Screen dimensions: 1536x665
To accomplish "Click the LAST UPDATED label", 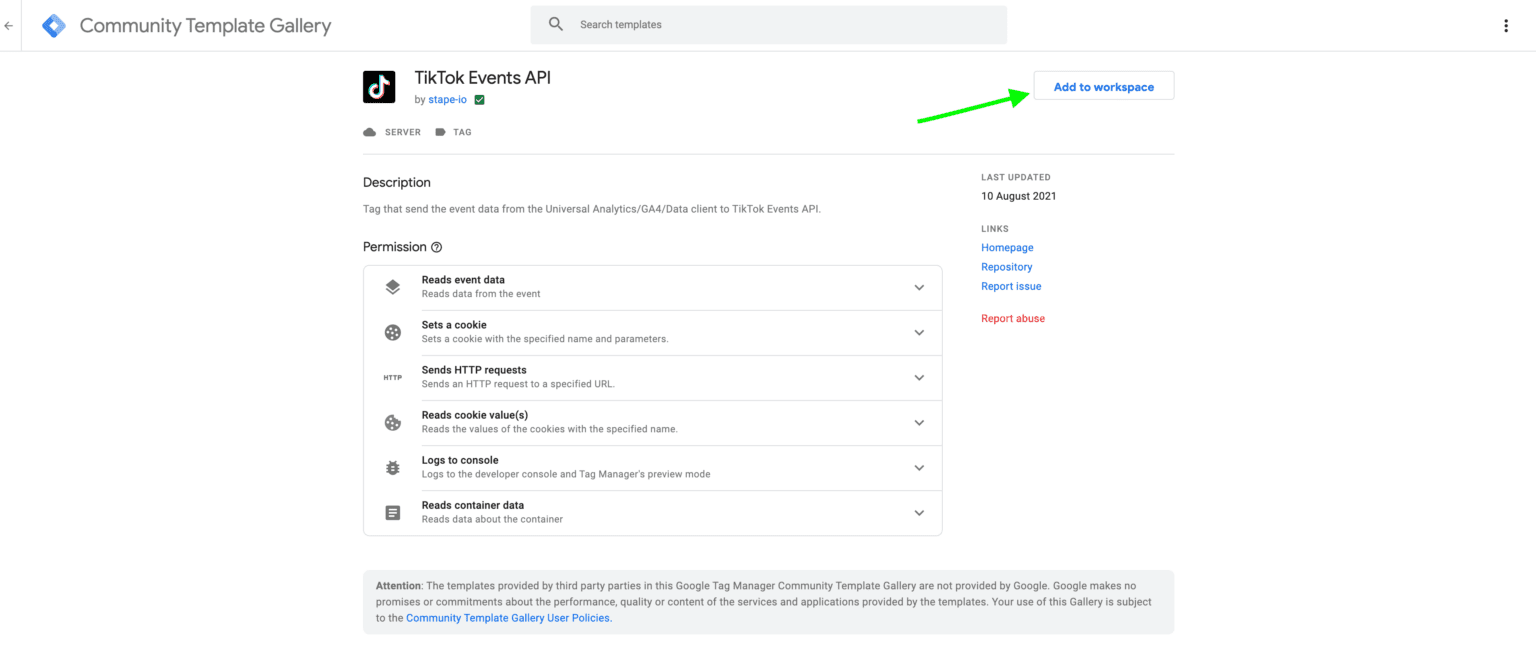I will (x=1016, y=177).
